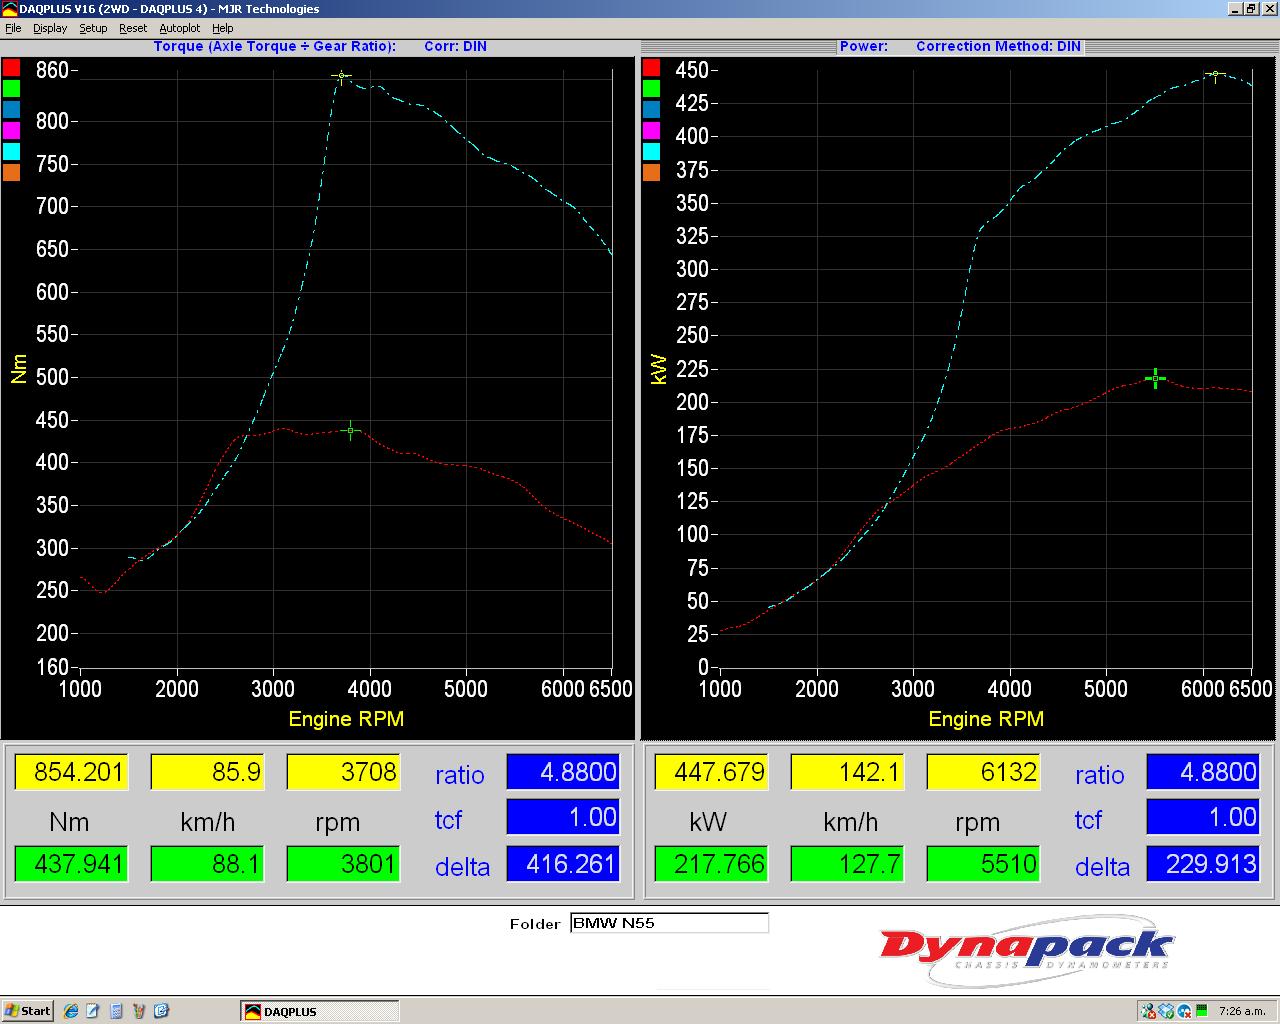Click the Folder field containing BMW N55
Image resolution: width=1280 pixels, height=1024 pixels.
669,923
